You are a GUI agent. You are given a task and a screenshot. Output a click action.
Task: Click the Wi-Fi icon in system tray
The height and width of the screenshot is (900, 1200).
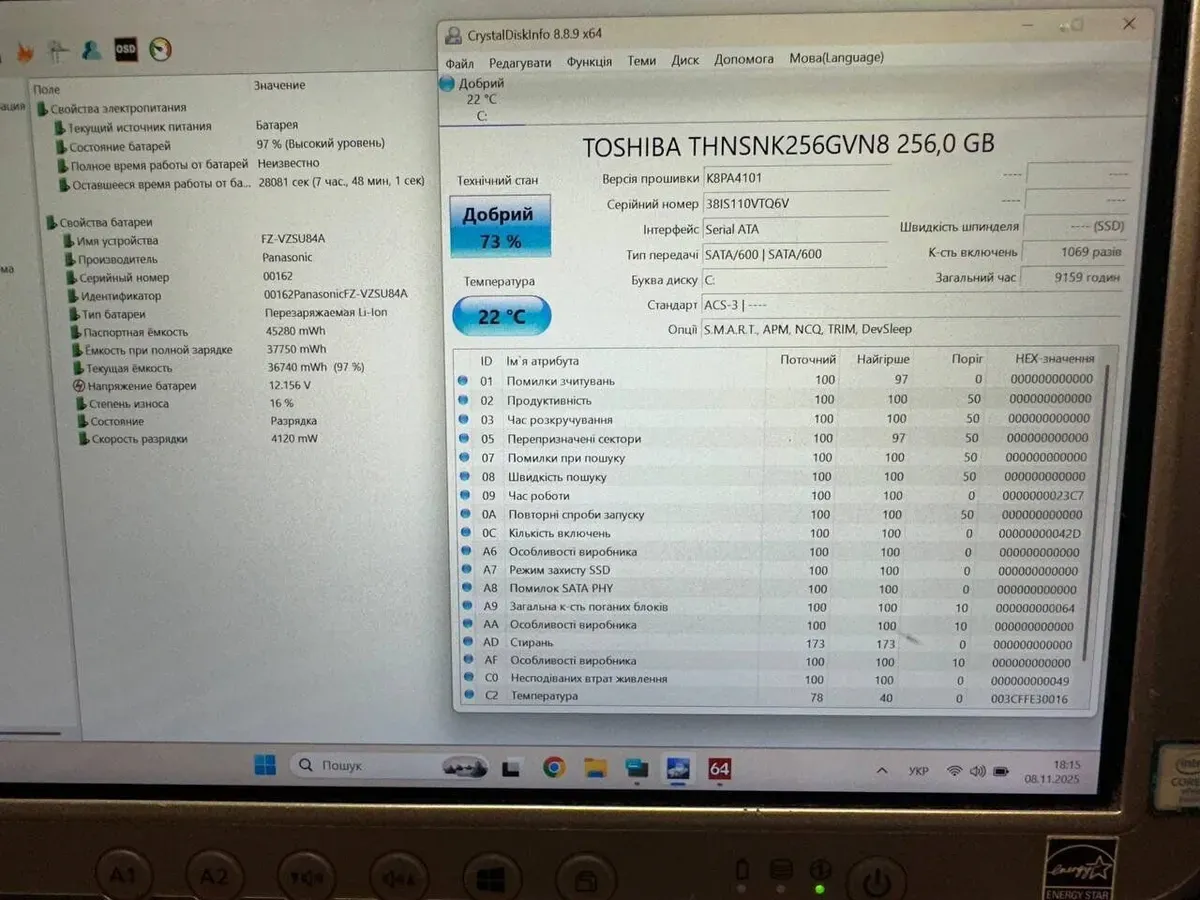point(954,771)
